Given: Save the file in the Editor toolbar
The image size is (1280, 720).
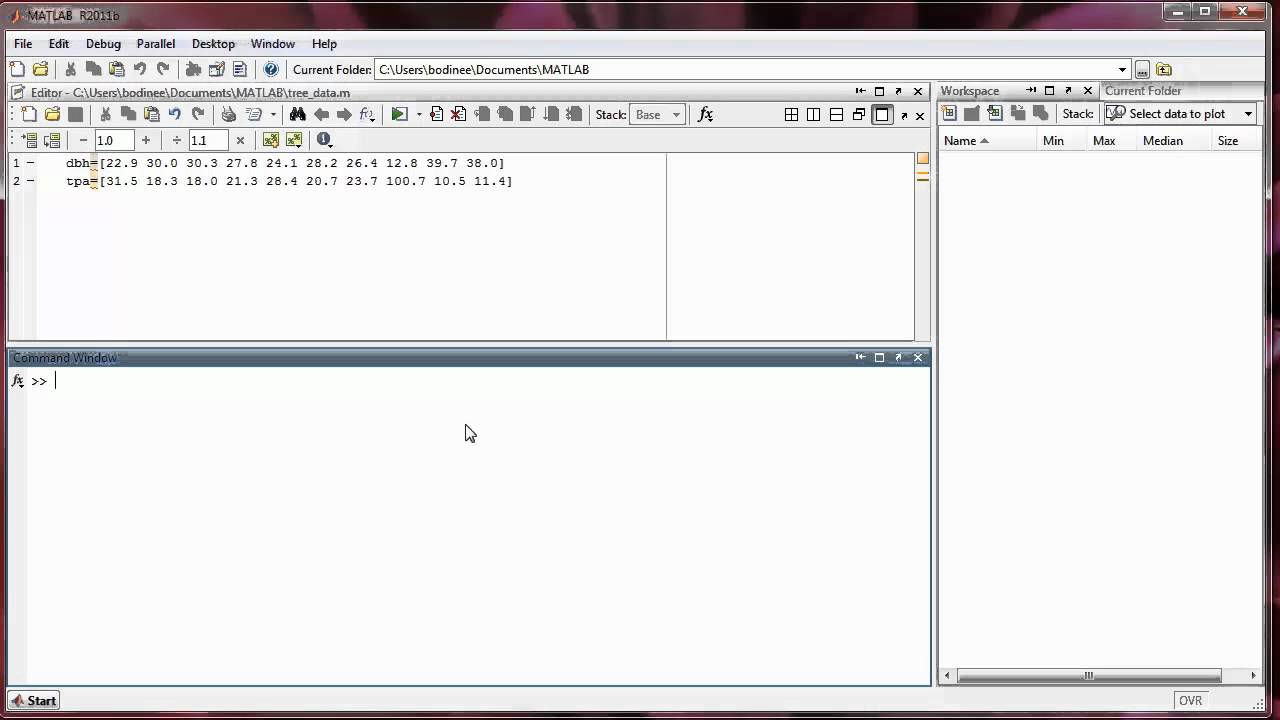Looking at the screenshot, I should 75,114.
